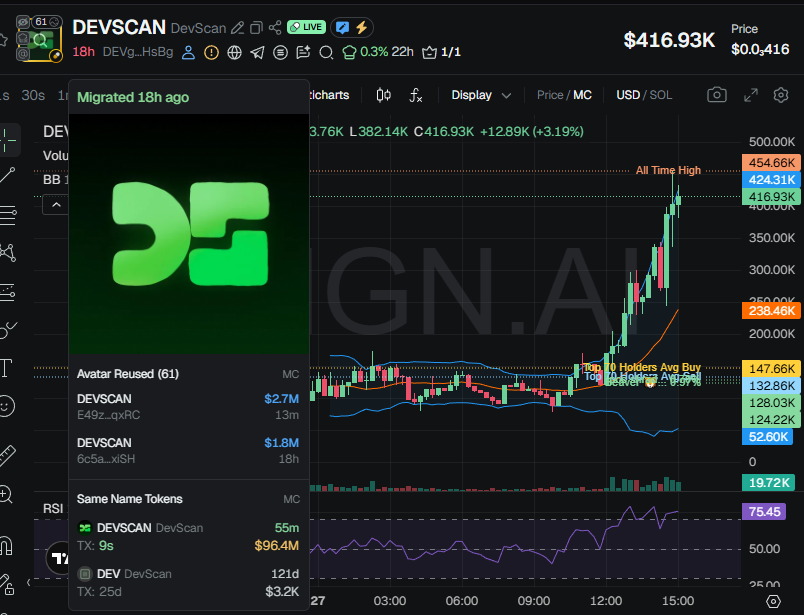Open the AI chat sparkle icon
Image resolution: width=804 pixels, height=615 pixels.
[303, 52]
